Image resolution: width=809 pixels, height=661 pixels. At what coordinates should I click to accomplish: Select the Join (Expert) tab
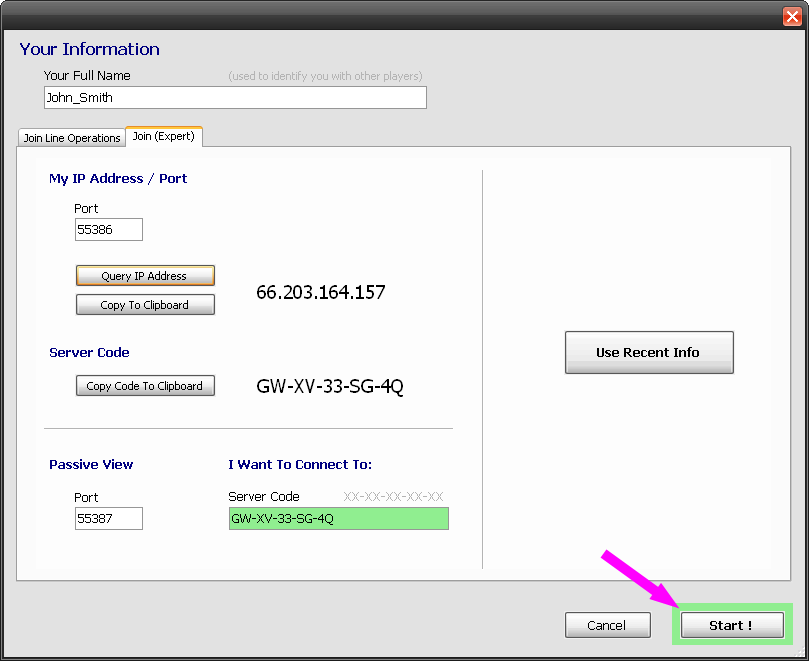point(164,137)
